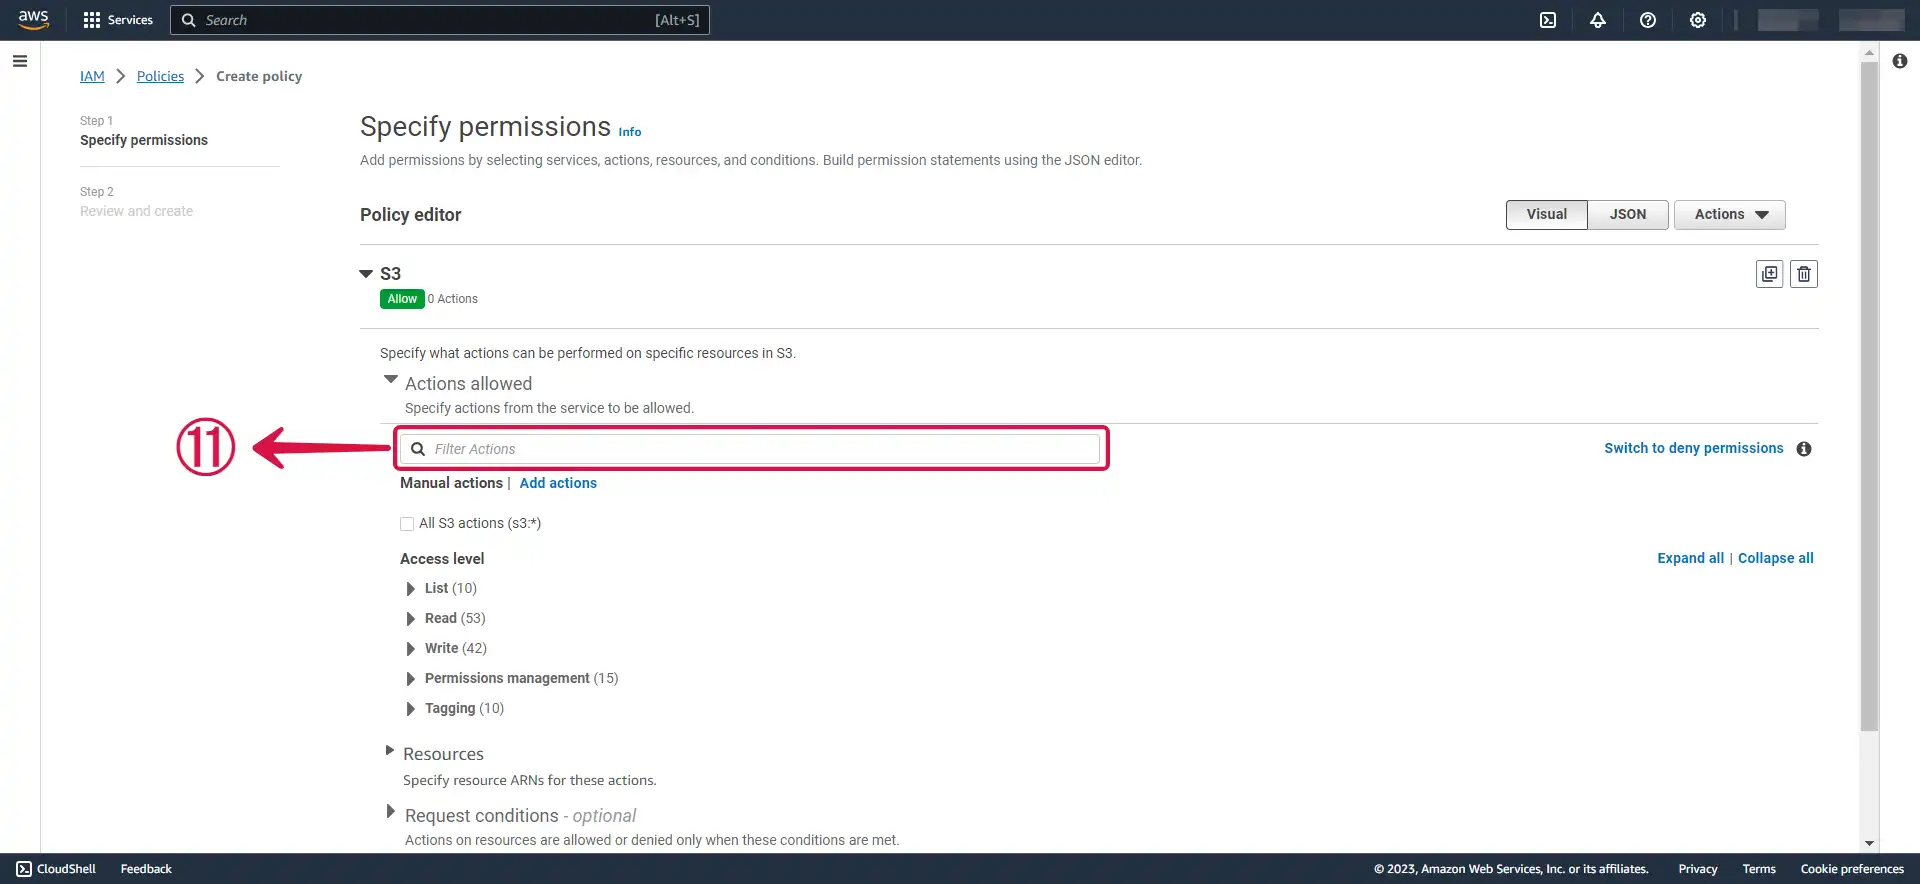
Task: Open the Actions dropdown button
Action: click(1730, 215)
